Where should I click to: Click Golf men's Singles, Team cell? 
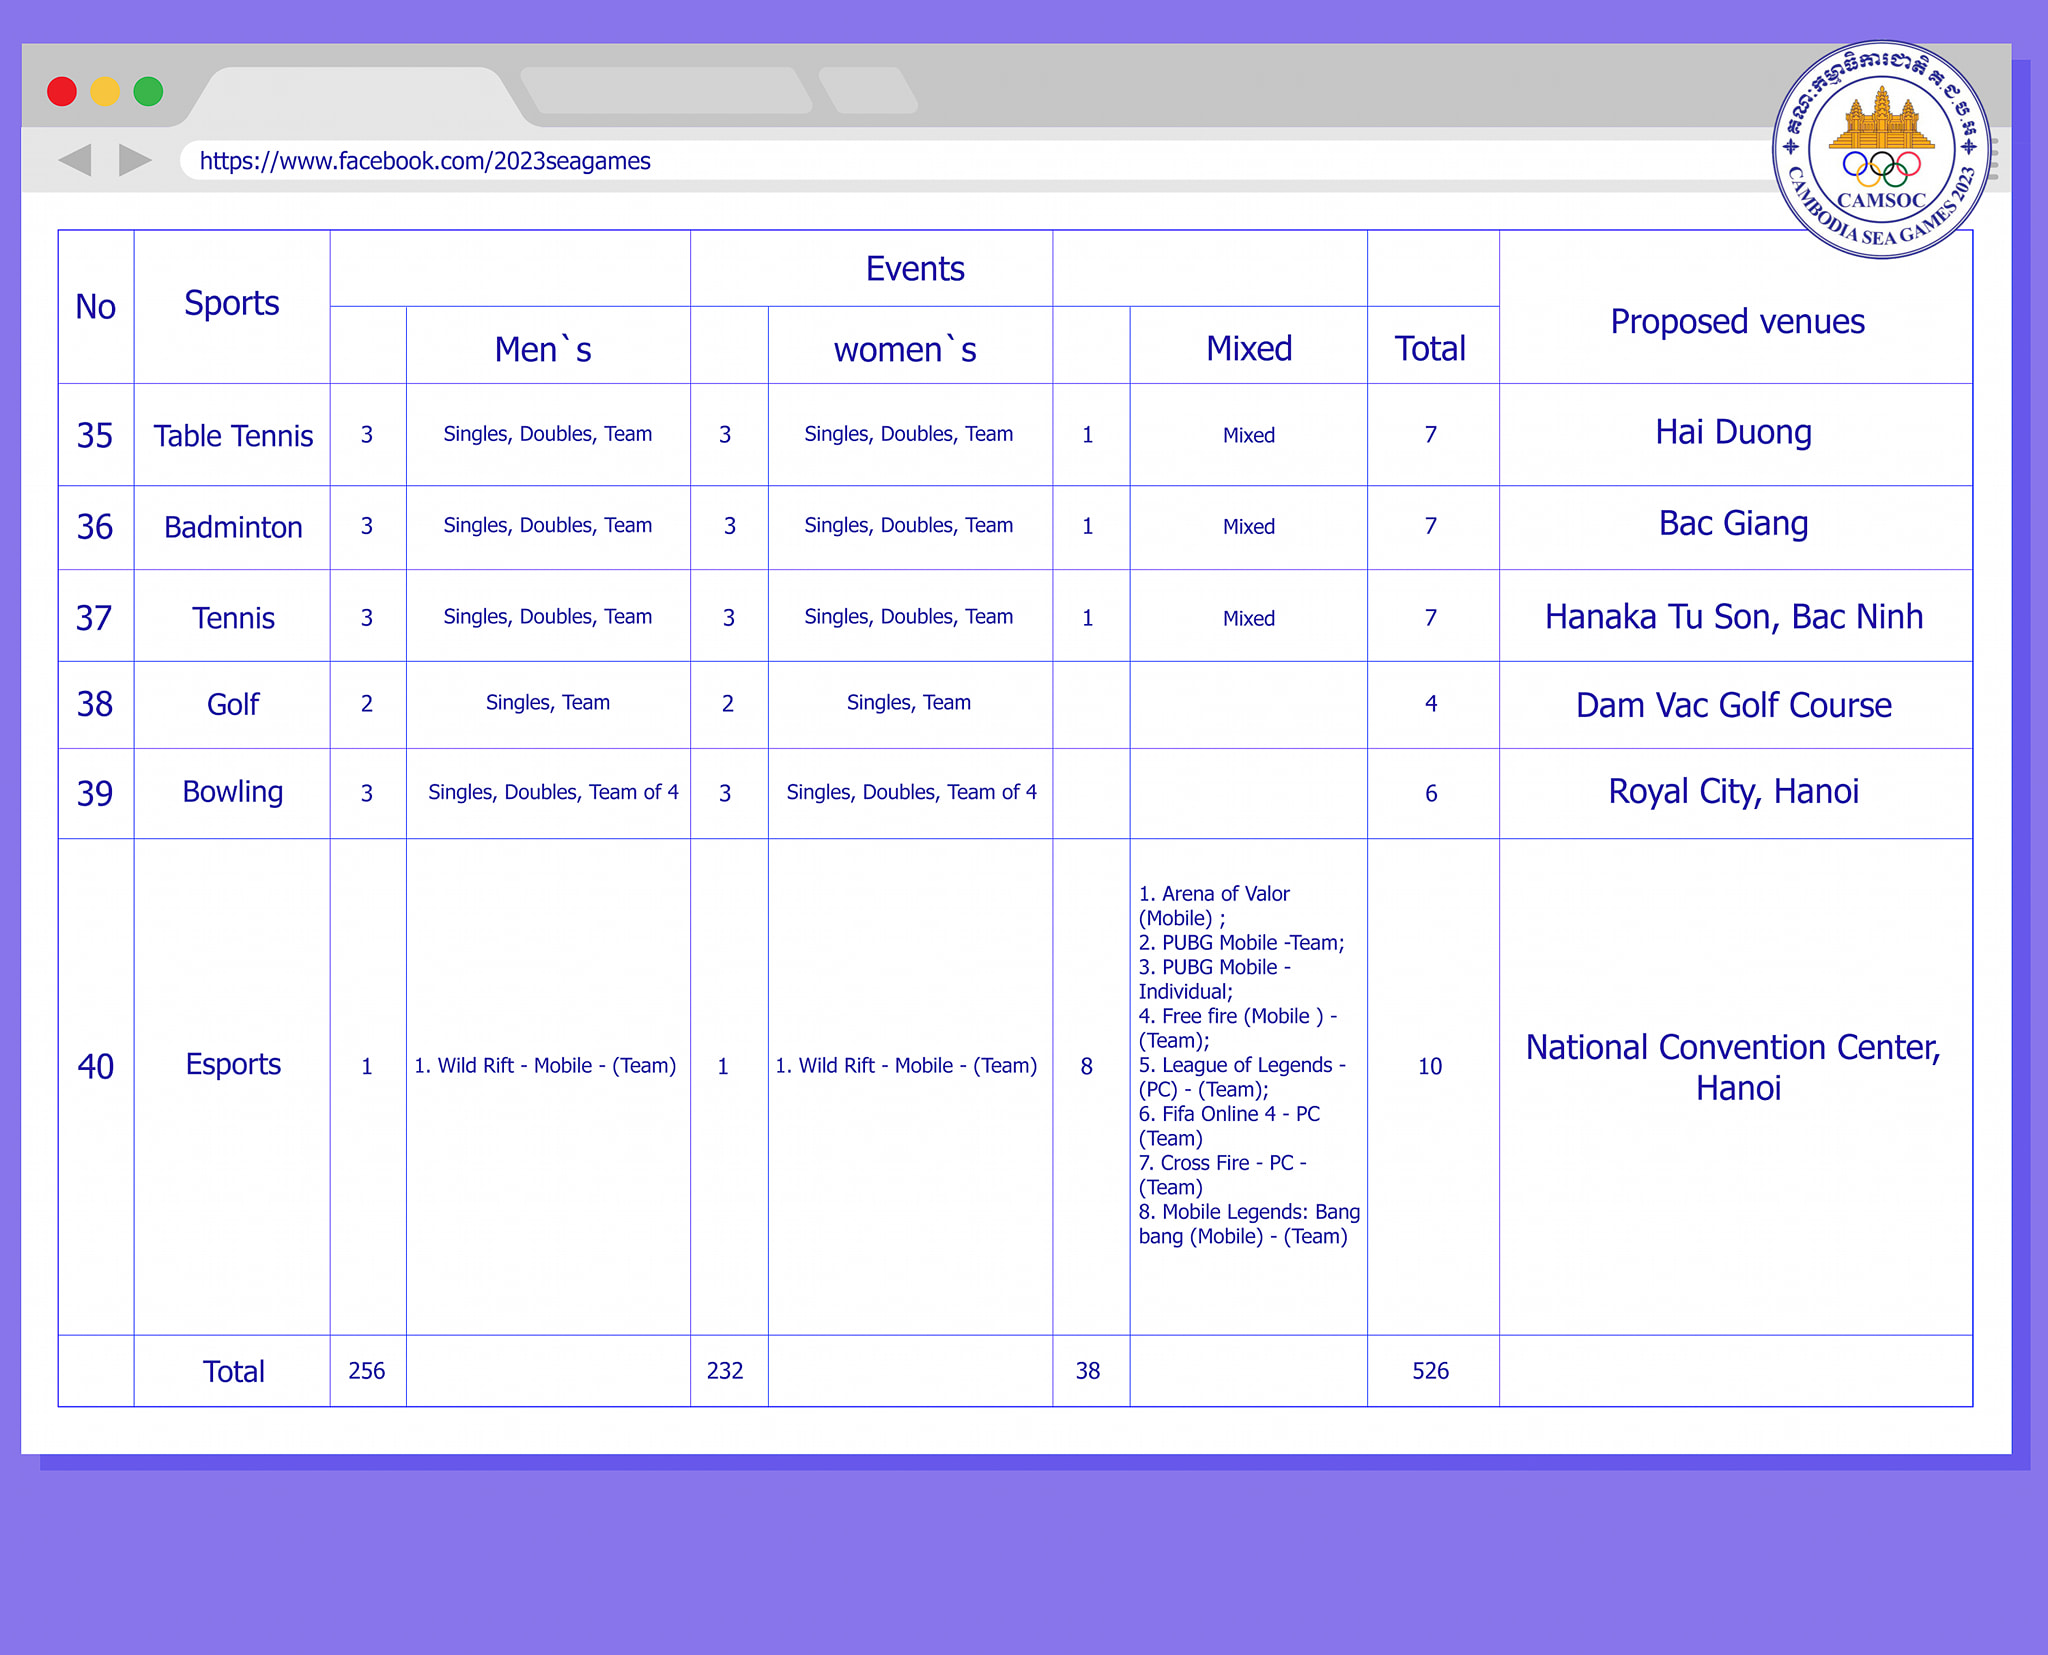(548, 703)
